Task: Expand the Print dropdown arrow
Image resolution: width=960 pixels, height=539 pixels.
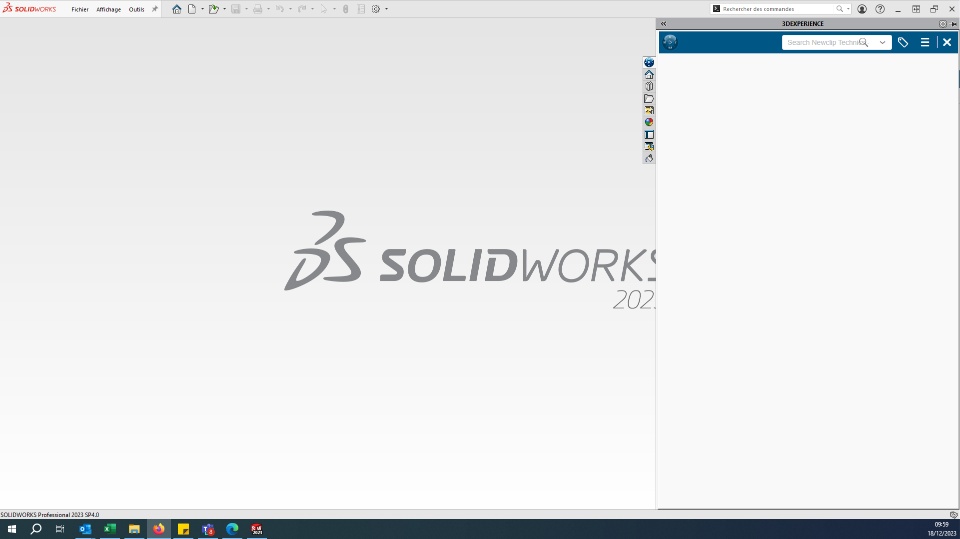Action: [x=268, y=9]
